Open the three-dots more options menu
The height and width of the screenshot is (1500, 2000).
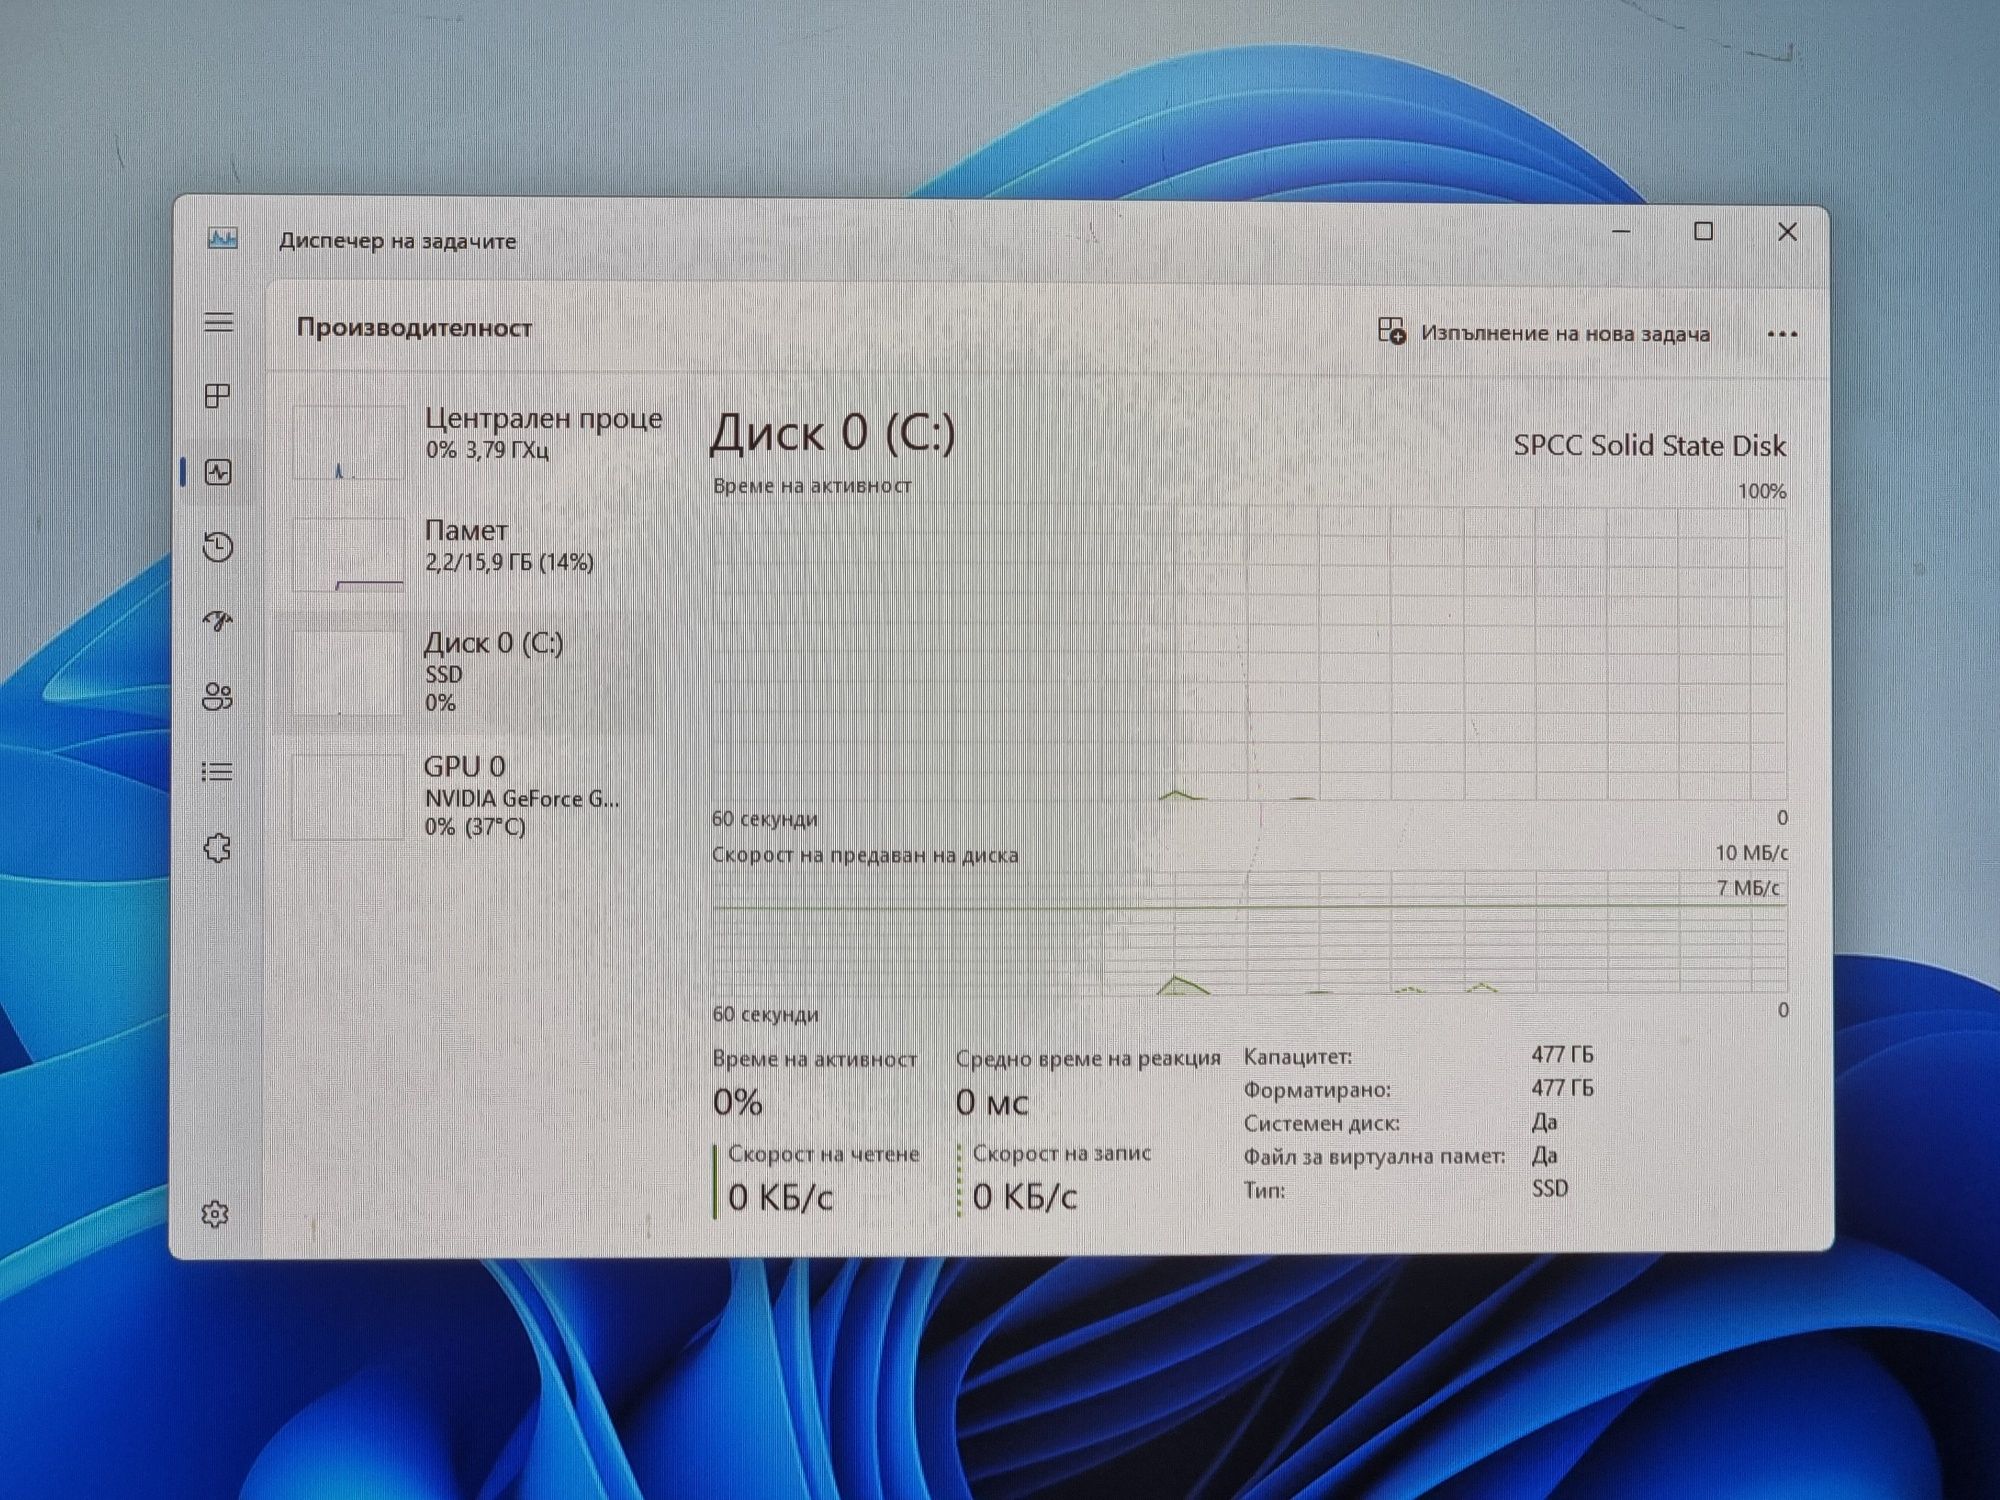(x=1782, y=334)
